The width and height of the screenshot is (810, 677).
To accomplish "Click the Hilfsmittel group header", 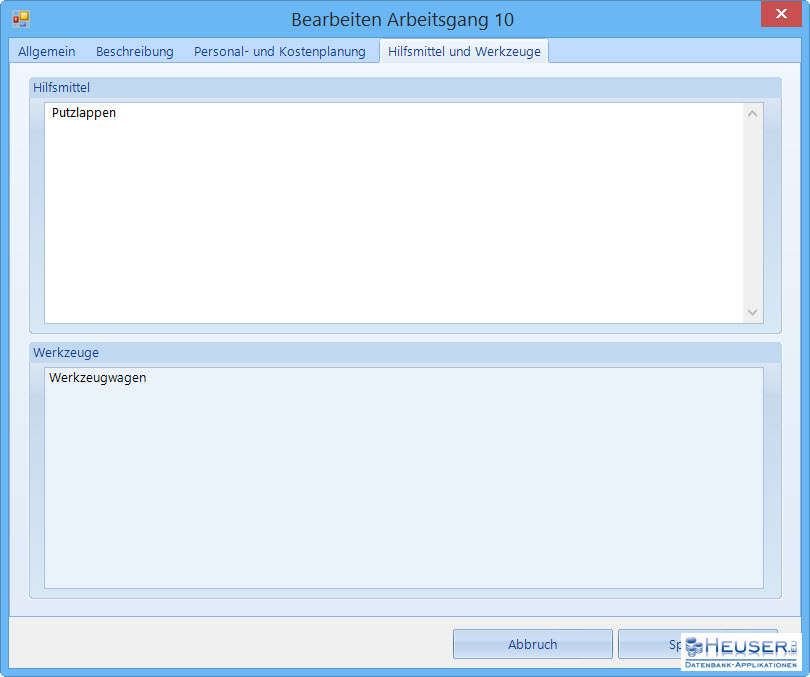I will pyautogui.click(x=61, y=88).
